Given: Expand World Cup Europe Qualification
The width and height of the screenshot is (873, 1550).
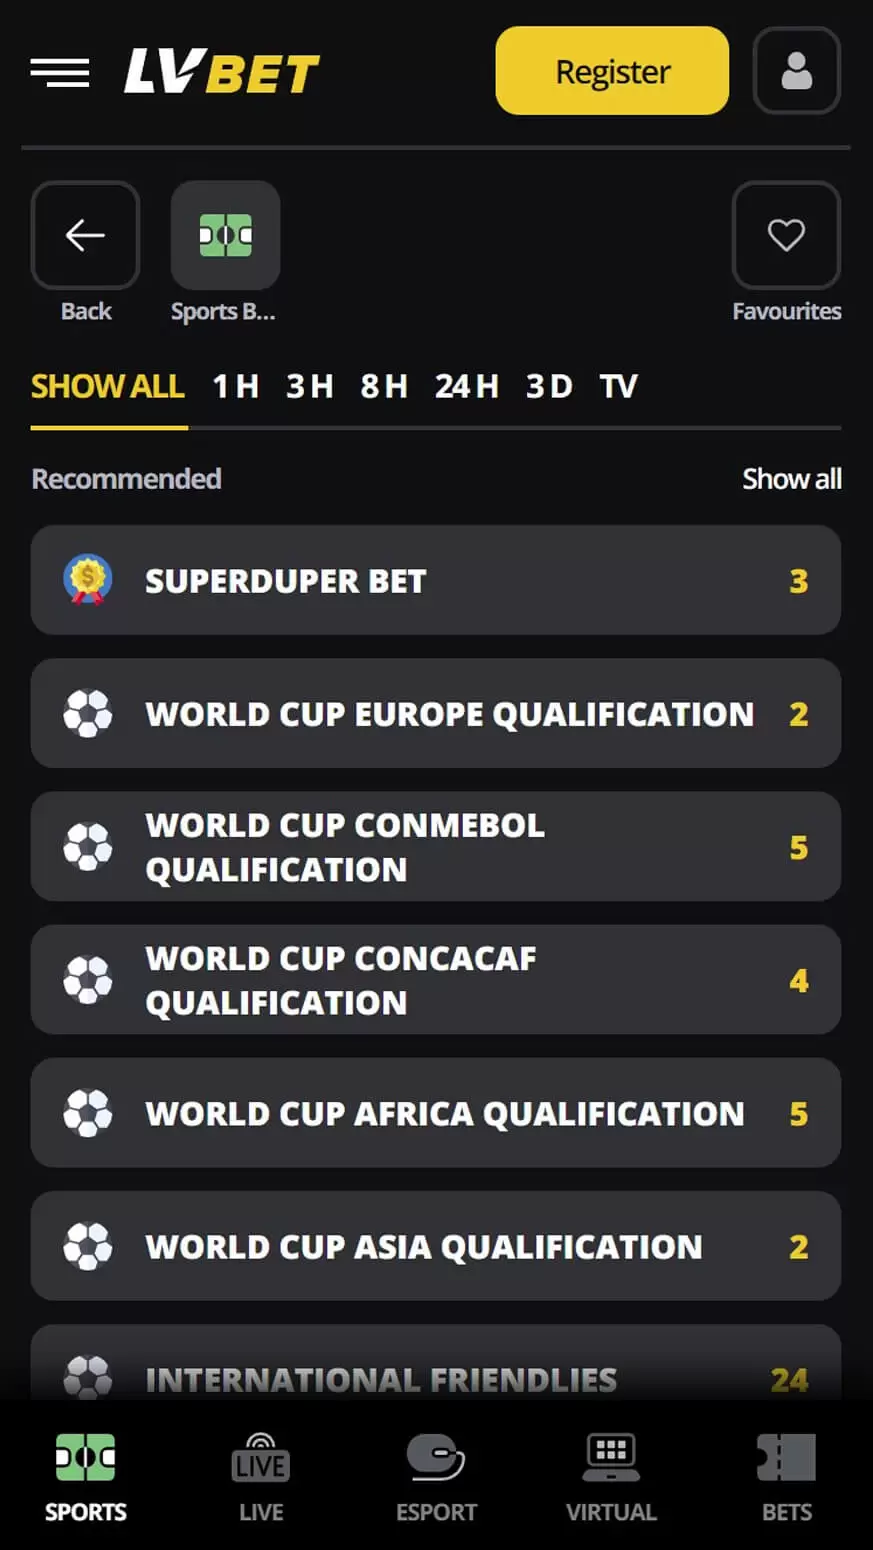Looking at the screenshot, I should [x=435, y=713].
